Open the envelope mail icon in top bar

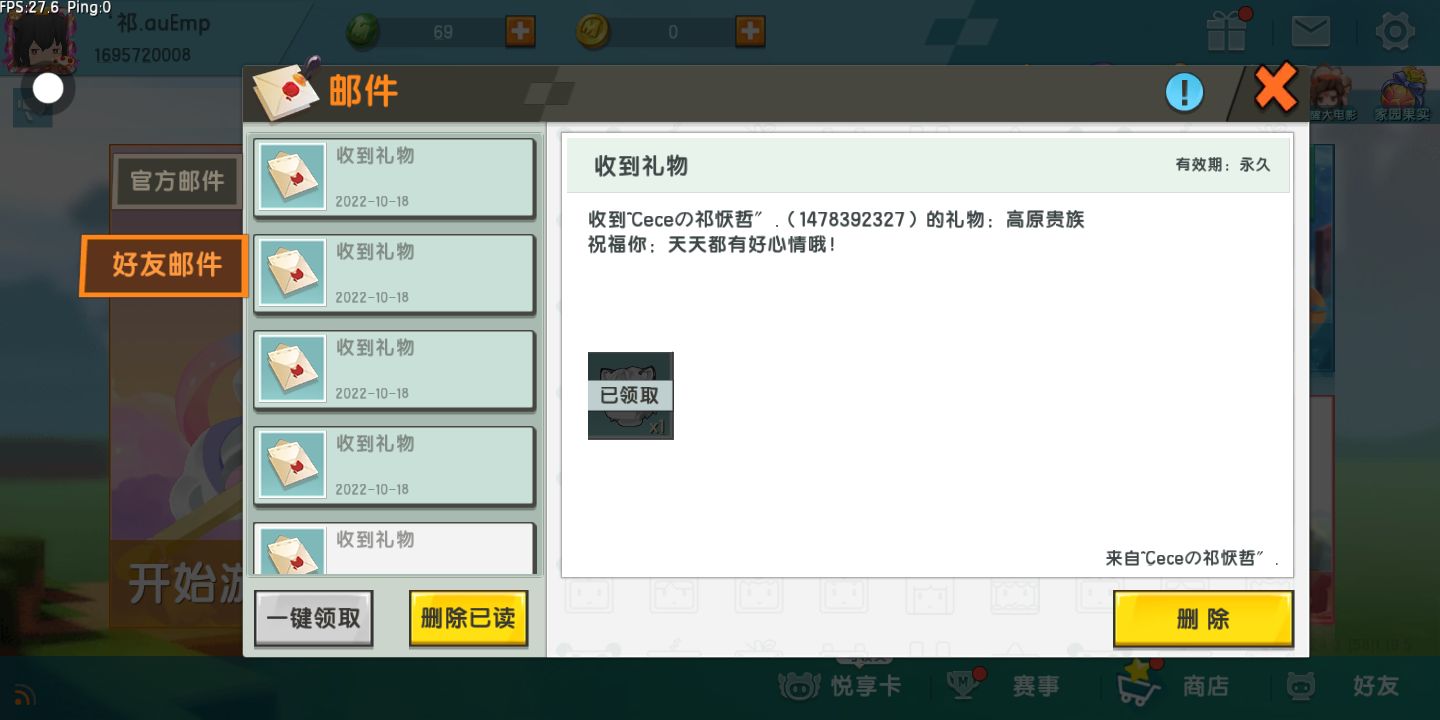tap(1310, 31)
